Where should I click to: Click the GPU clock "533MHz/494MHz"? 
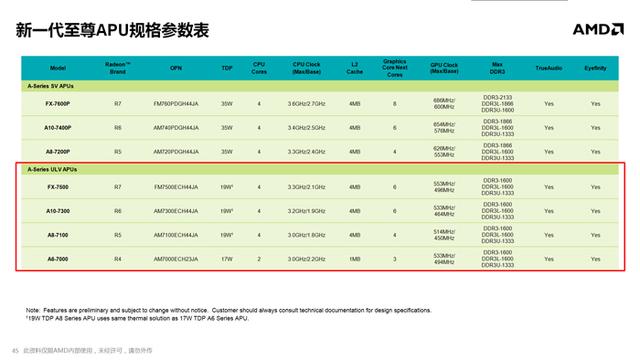444,259
